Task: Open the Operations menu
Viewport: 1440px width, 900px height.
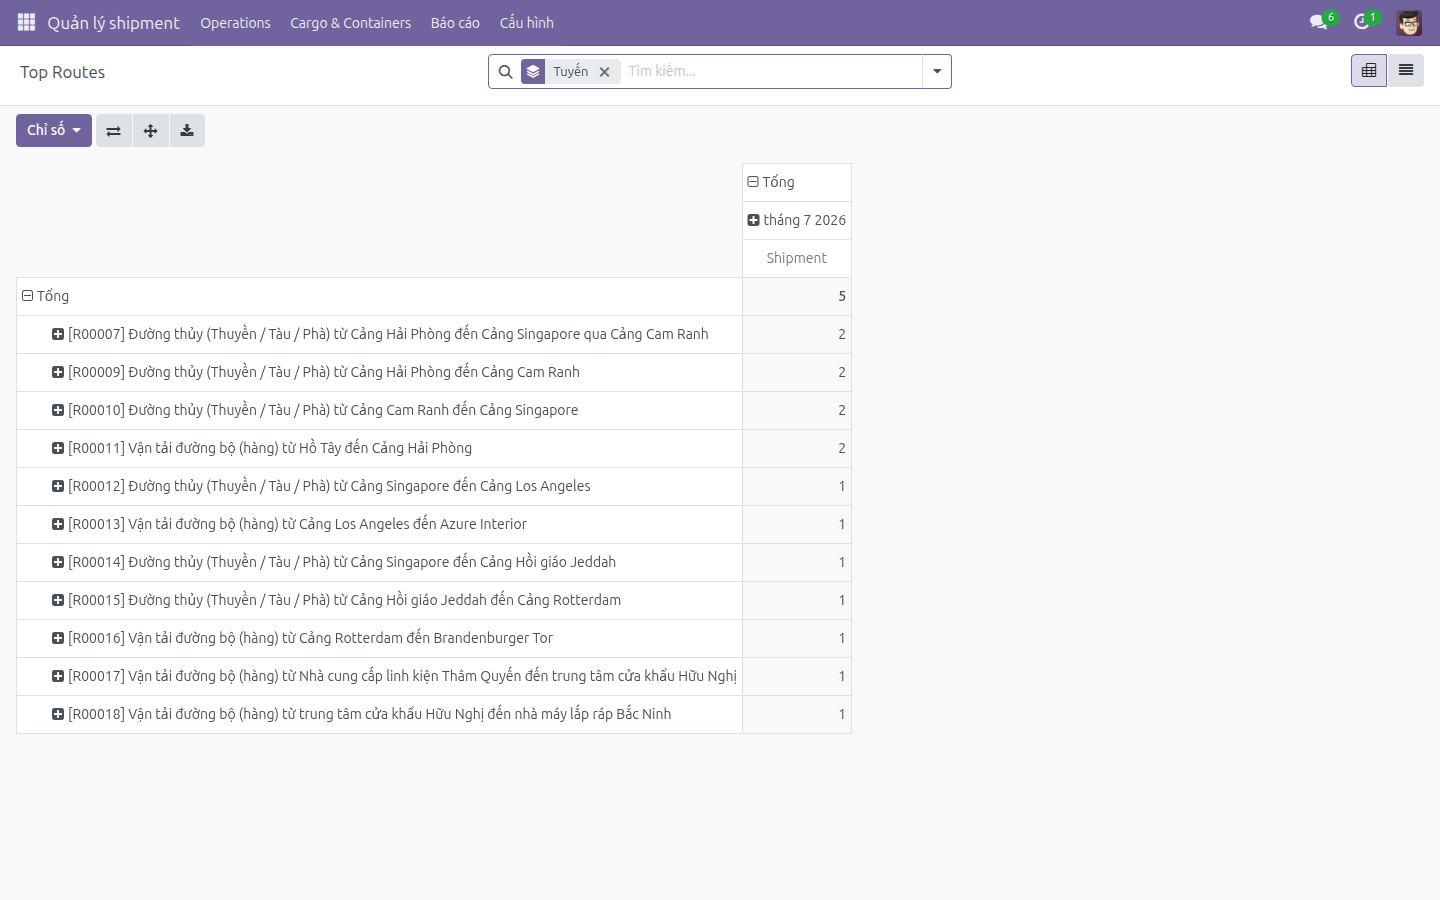Action: pyautogui.click(x=235, y=23)
